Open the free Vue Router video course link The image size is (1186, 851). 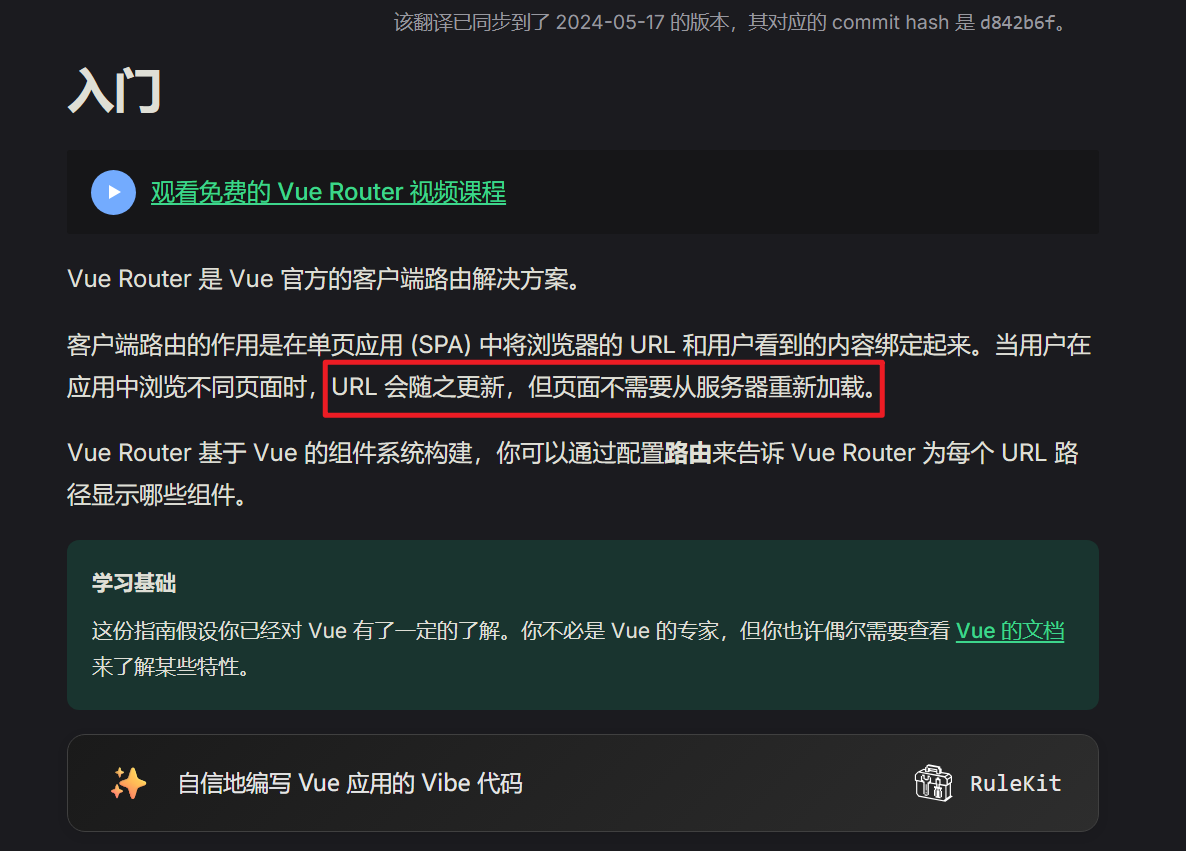point(328,192)
